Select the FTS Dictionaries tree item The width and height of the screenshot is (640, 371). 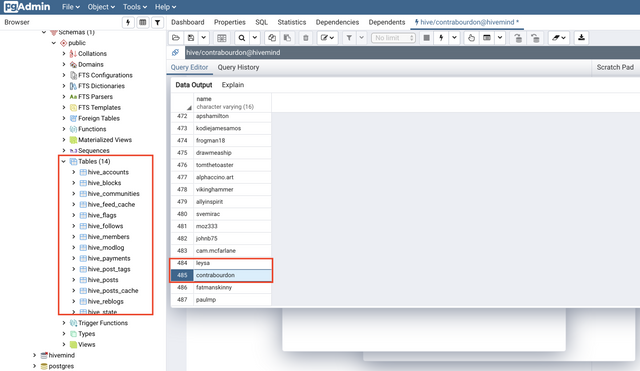pyautogui.click(x=101, y=86)
